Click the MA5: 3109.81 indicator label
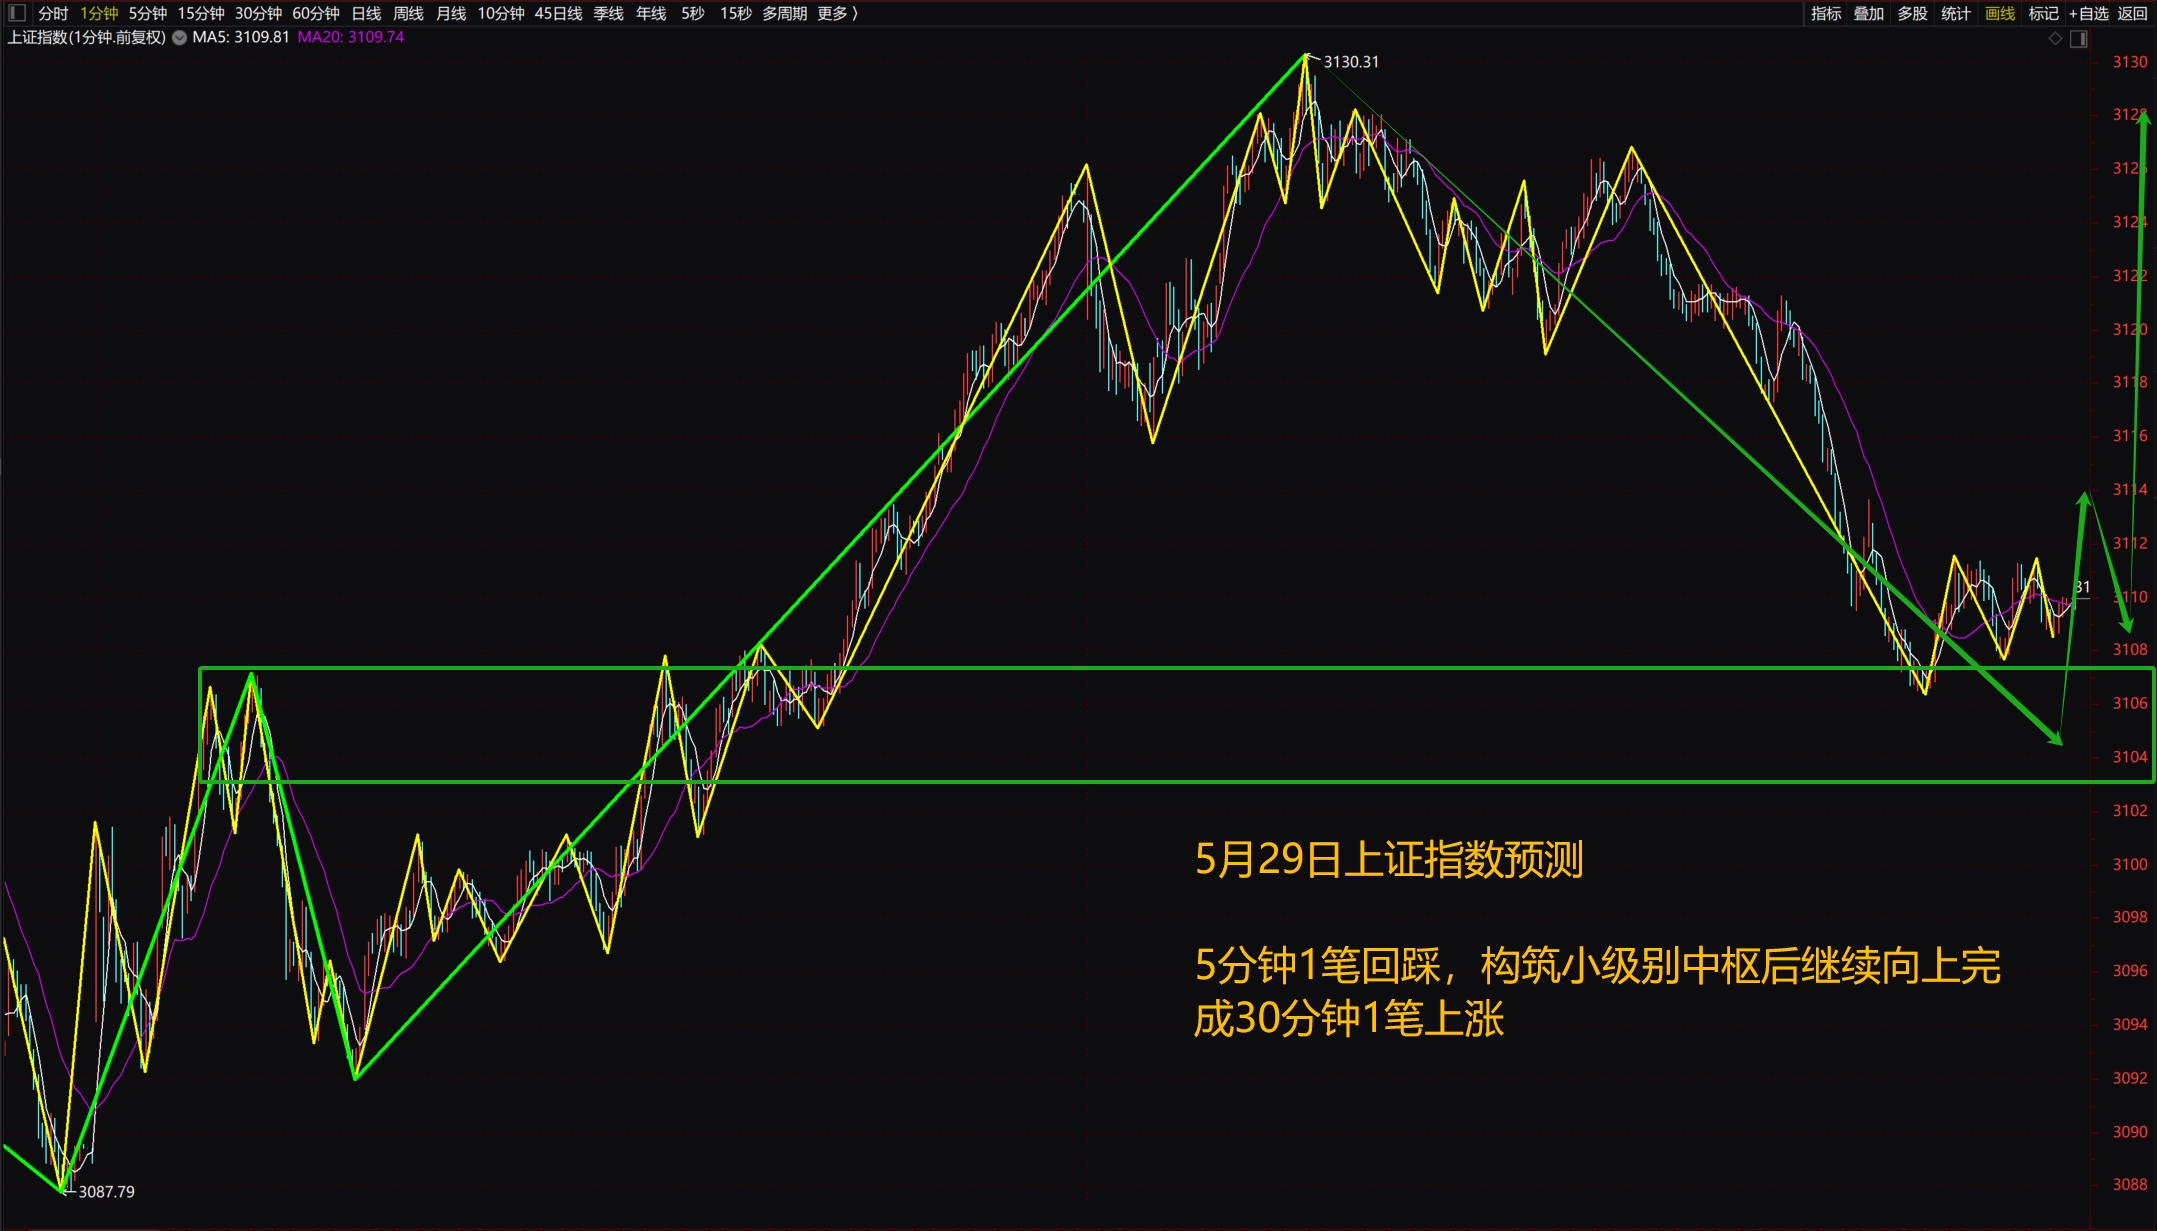Viewport: 2157px width, 1231px height. (241, 37)
